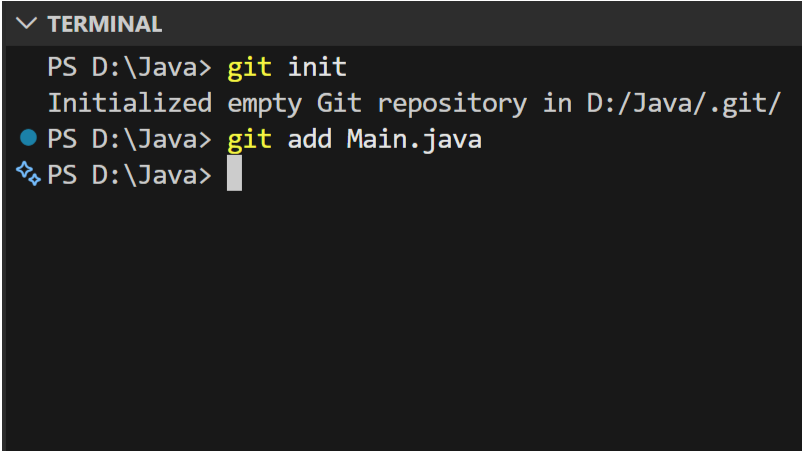Click the yellow git before add Main.java
The width and height of the screenshot is (802, 451).
coord(249,140)
